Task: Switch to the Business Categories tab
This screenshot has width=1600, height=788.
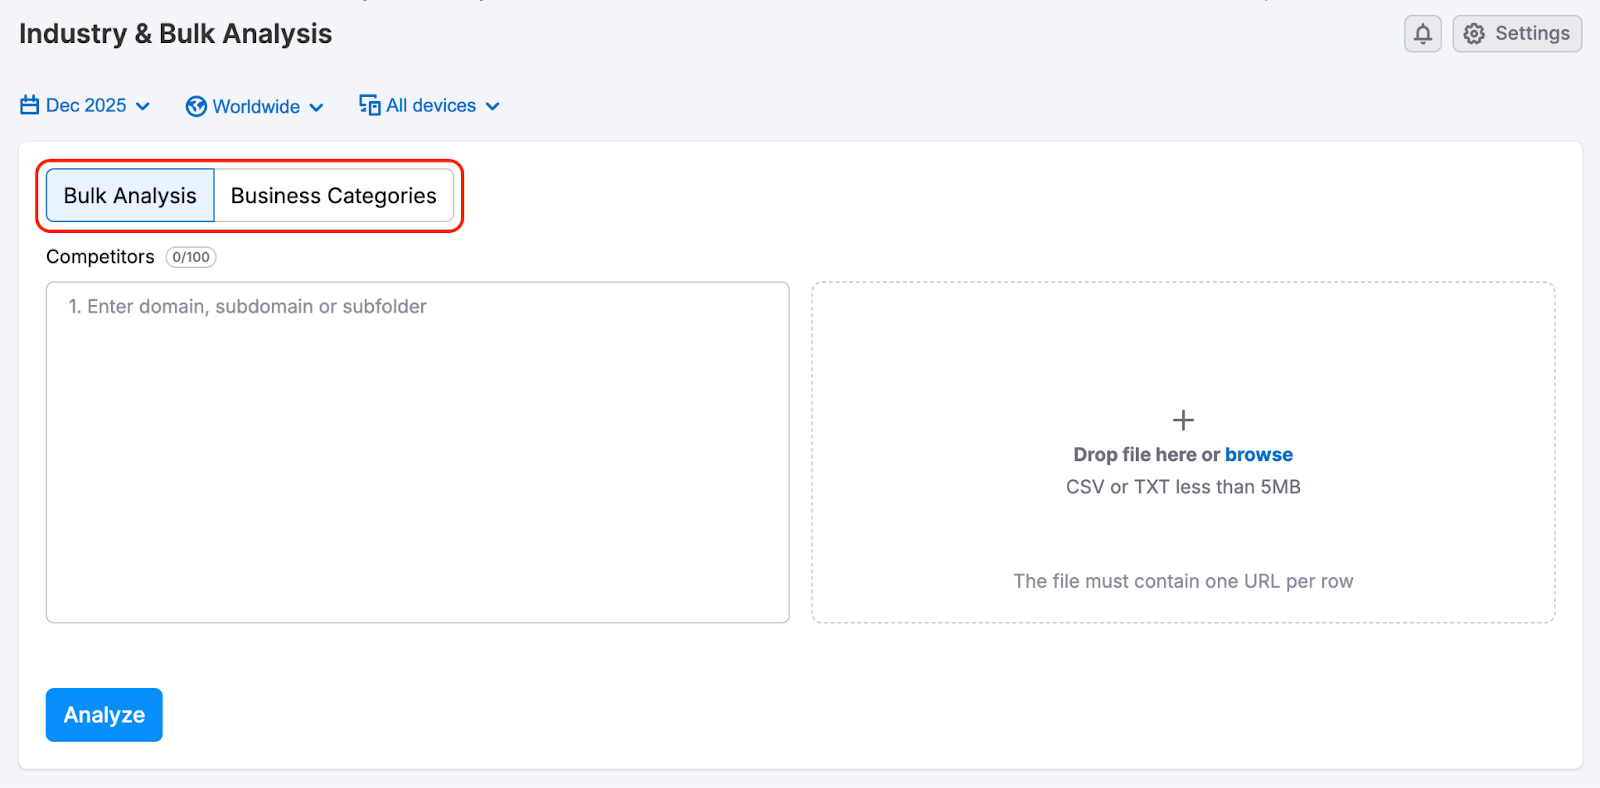Action: pos(334,195)
